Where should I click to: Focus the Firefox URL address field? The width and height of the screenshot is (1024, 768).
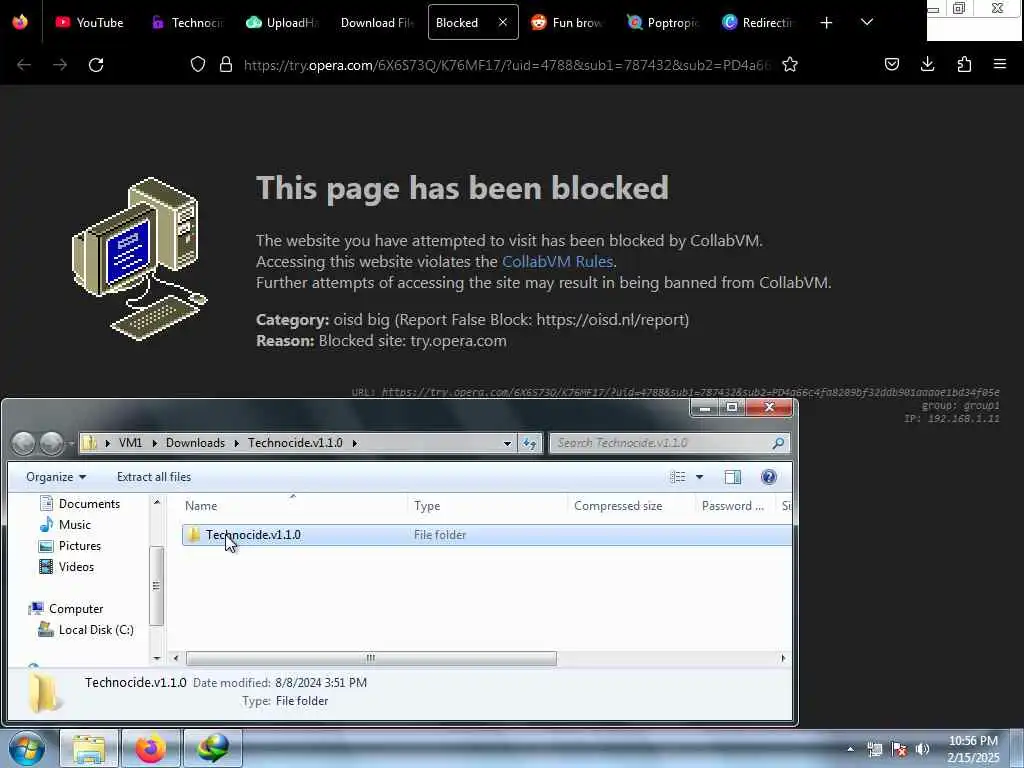tap(507, 65)
